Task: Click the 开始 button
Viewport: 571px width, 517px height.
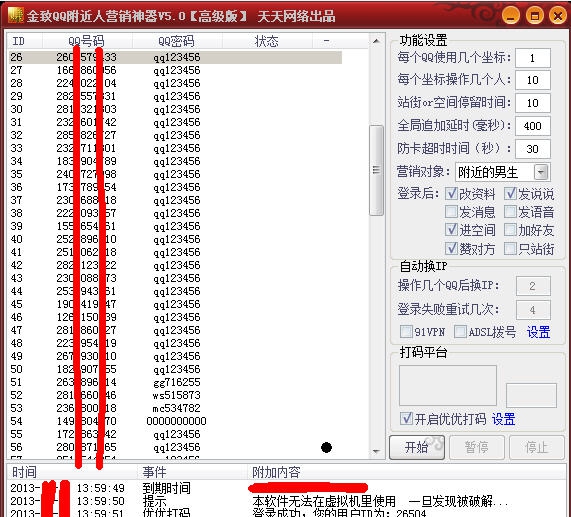Action: click(x=417, y=447)
